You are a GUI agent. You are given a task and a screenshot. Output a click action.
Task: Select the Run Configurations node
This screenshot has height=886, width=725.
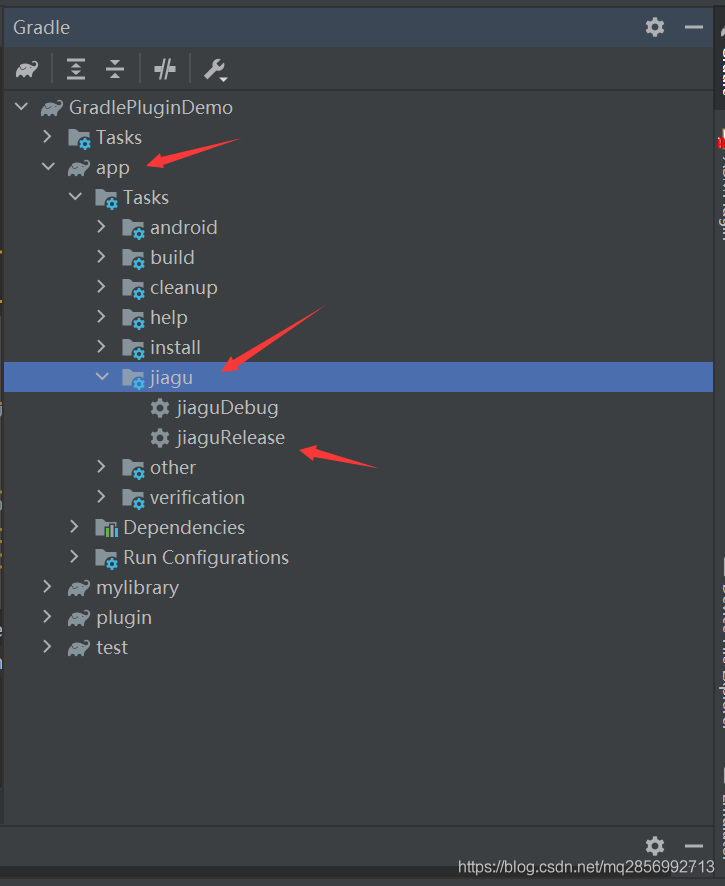tap(205, 558)
